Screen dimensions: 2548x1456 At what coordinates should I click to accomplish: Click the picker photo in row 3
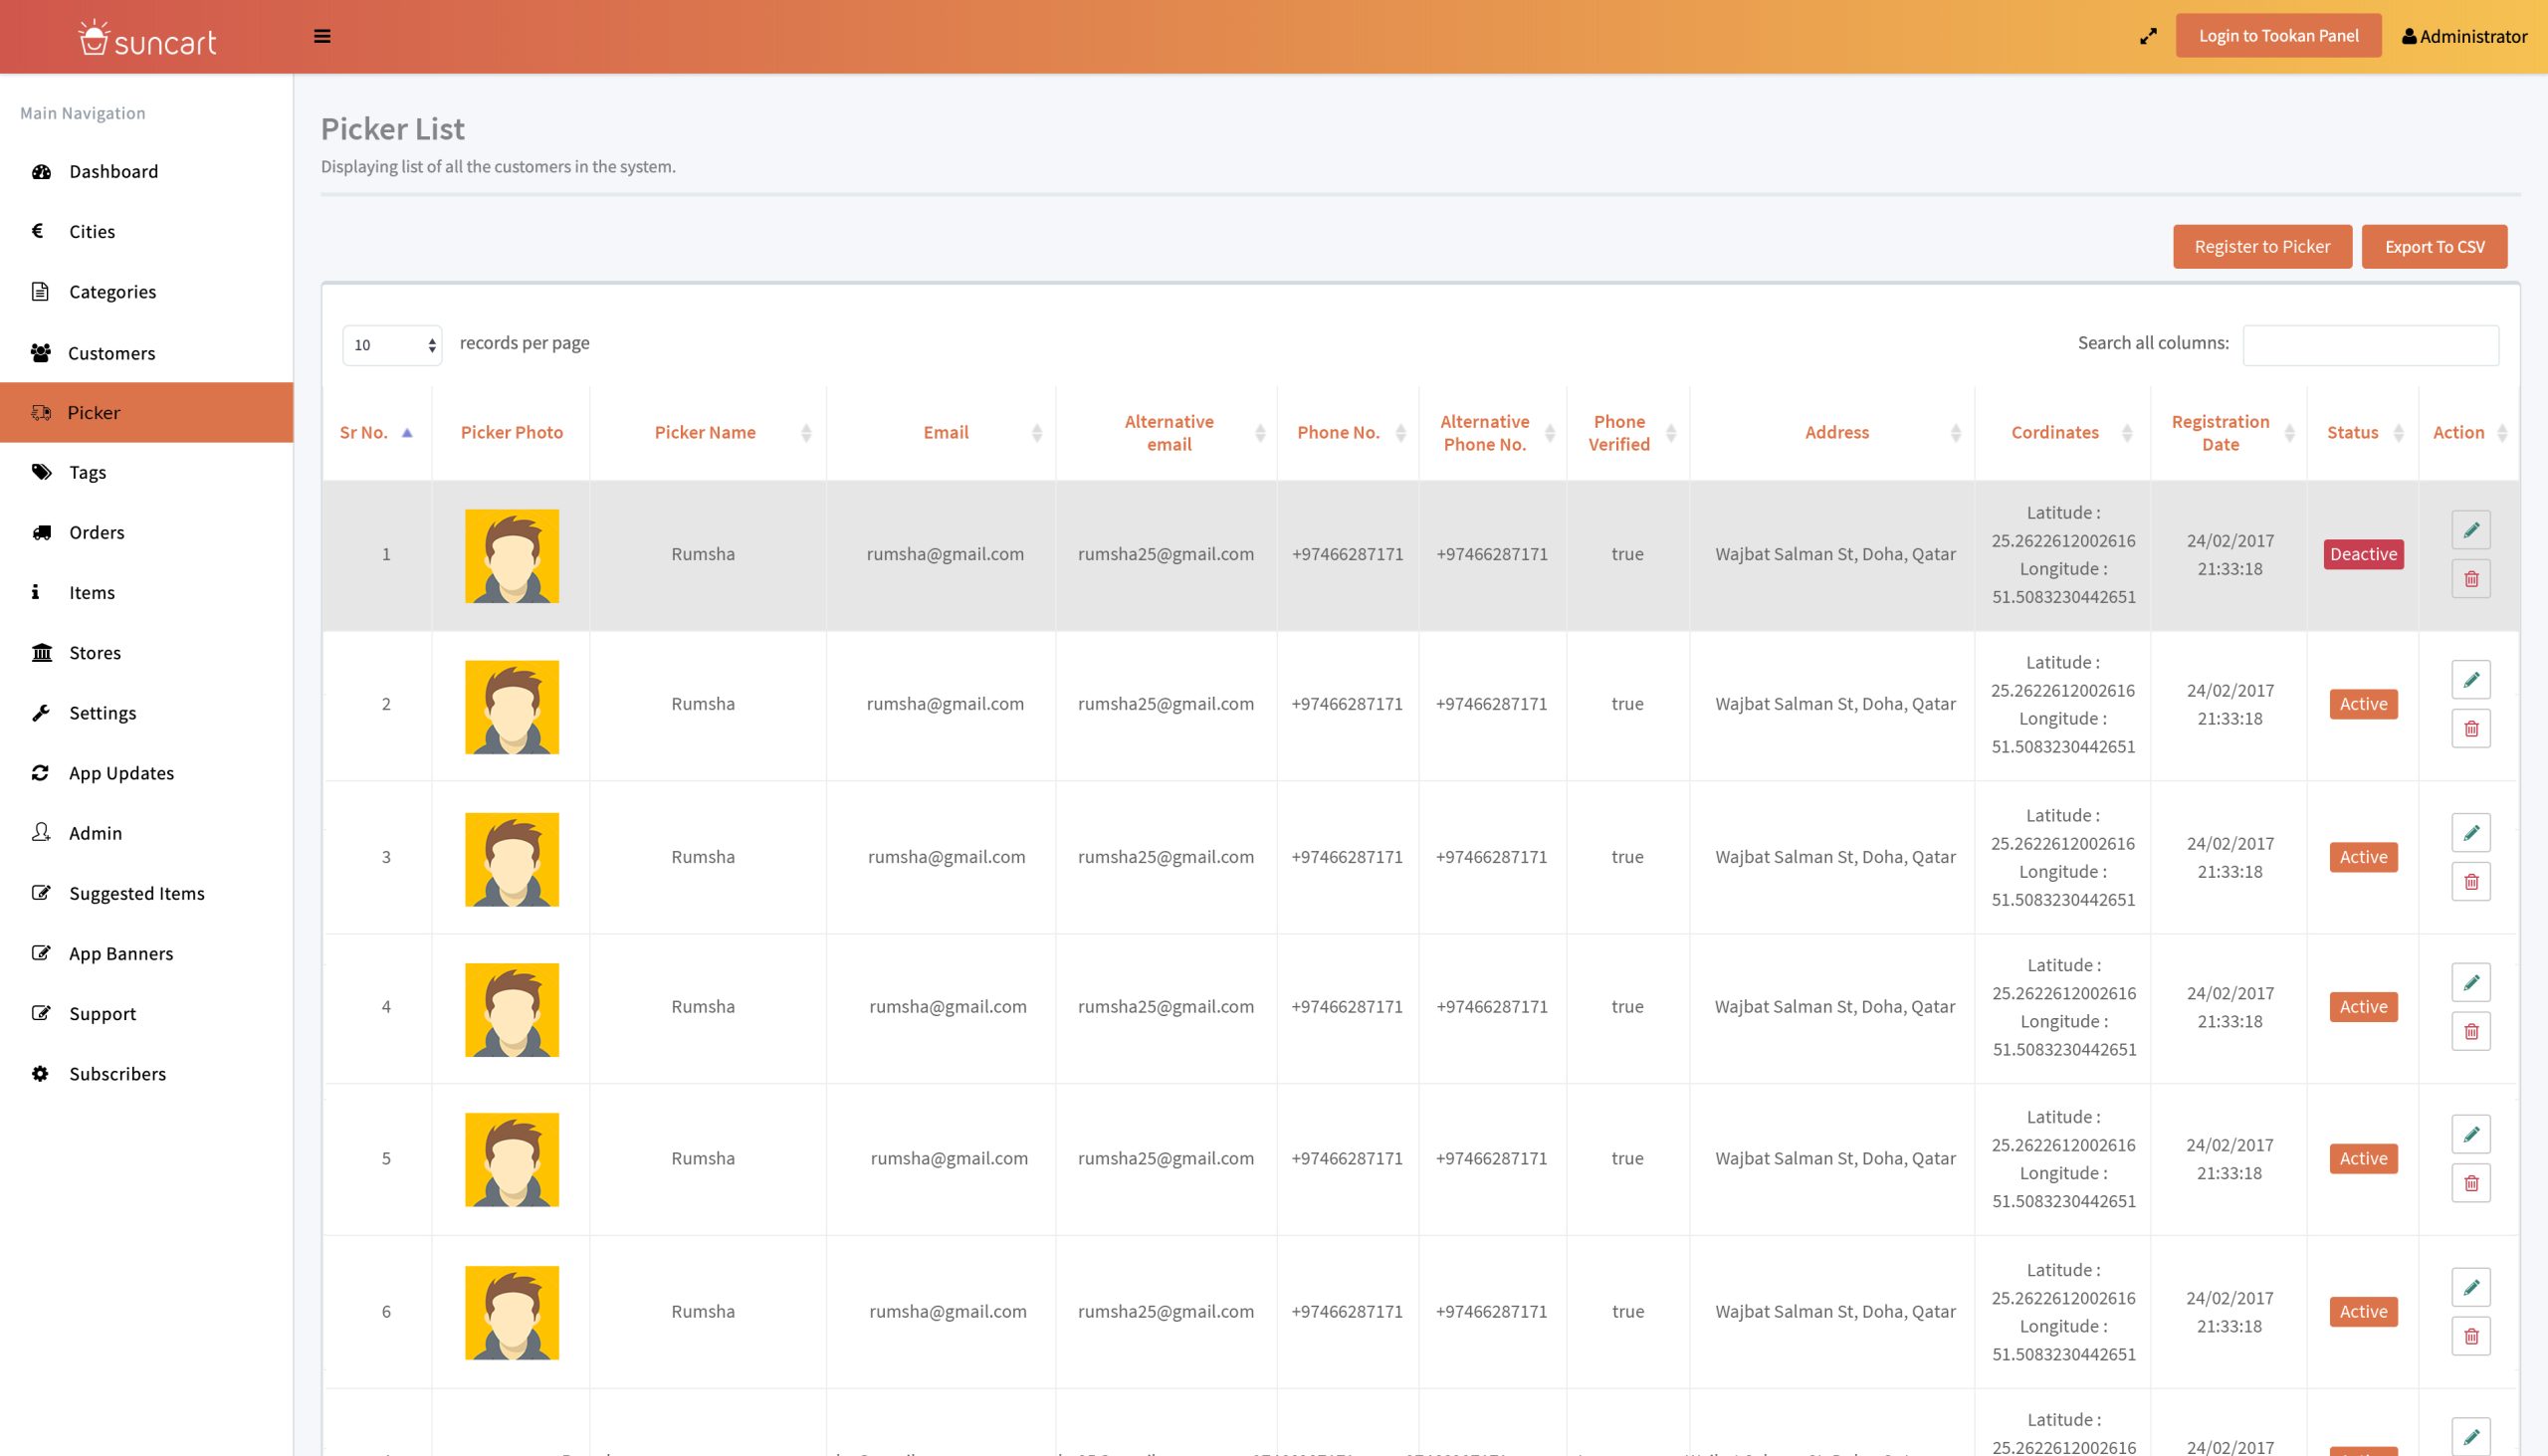pyautogui.click(x=512, y=860)
